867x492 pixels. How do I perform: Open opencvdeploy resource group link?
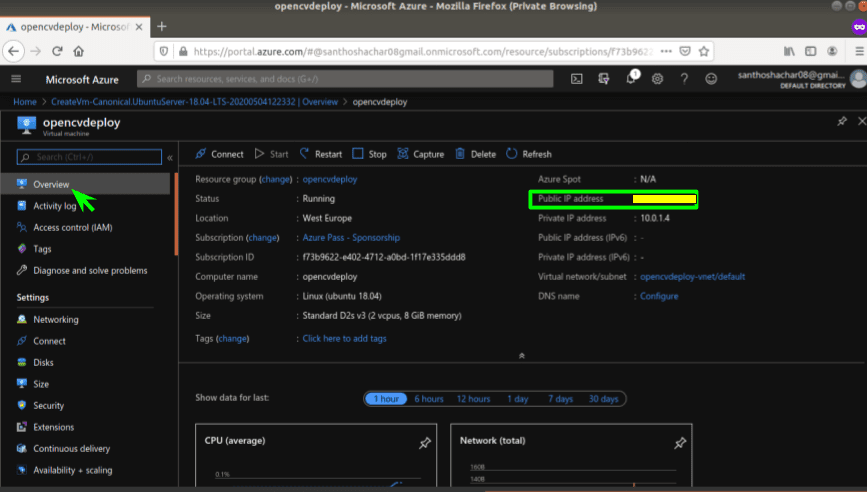click(330, 179)
